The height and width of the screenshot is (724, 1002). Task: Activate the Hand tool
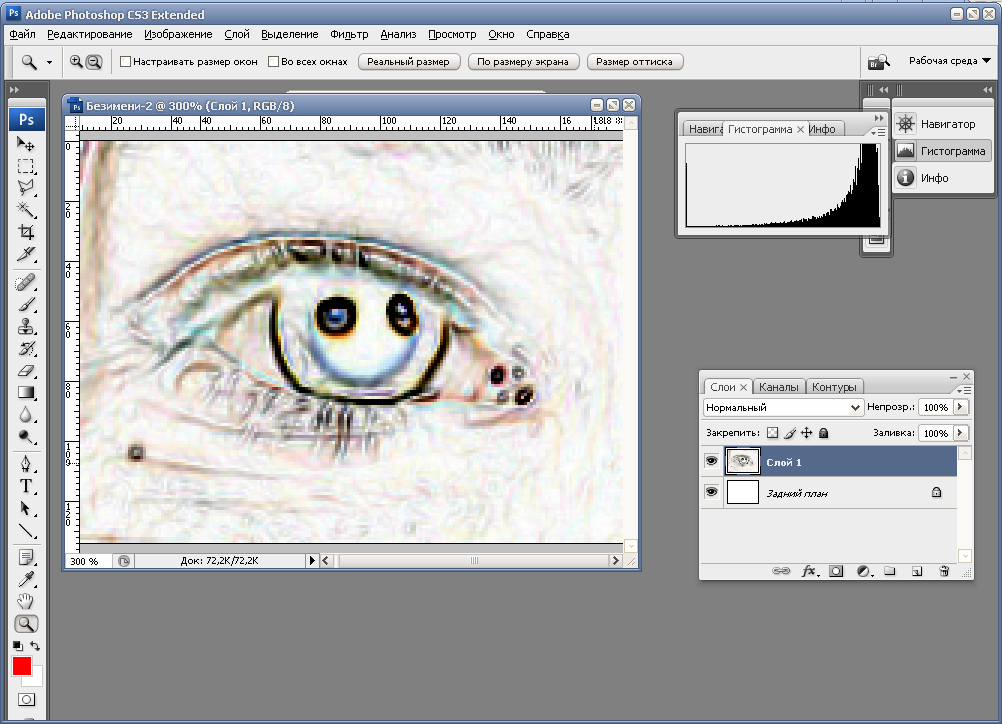(x=27, y=601)
